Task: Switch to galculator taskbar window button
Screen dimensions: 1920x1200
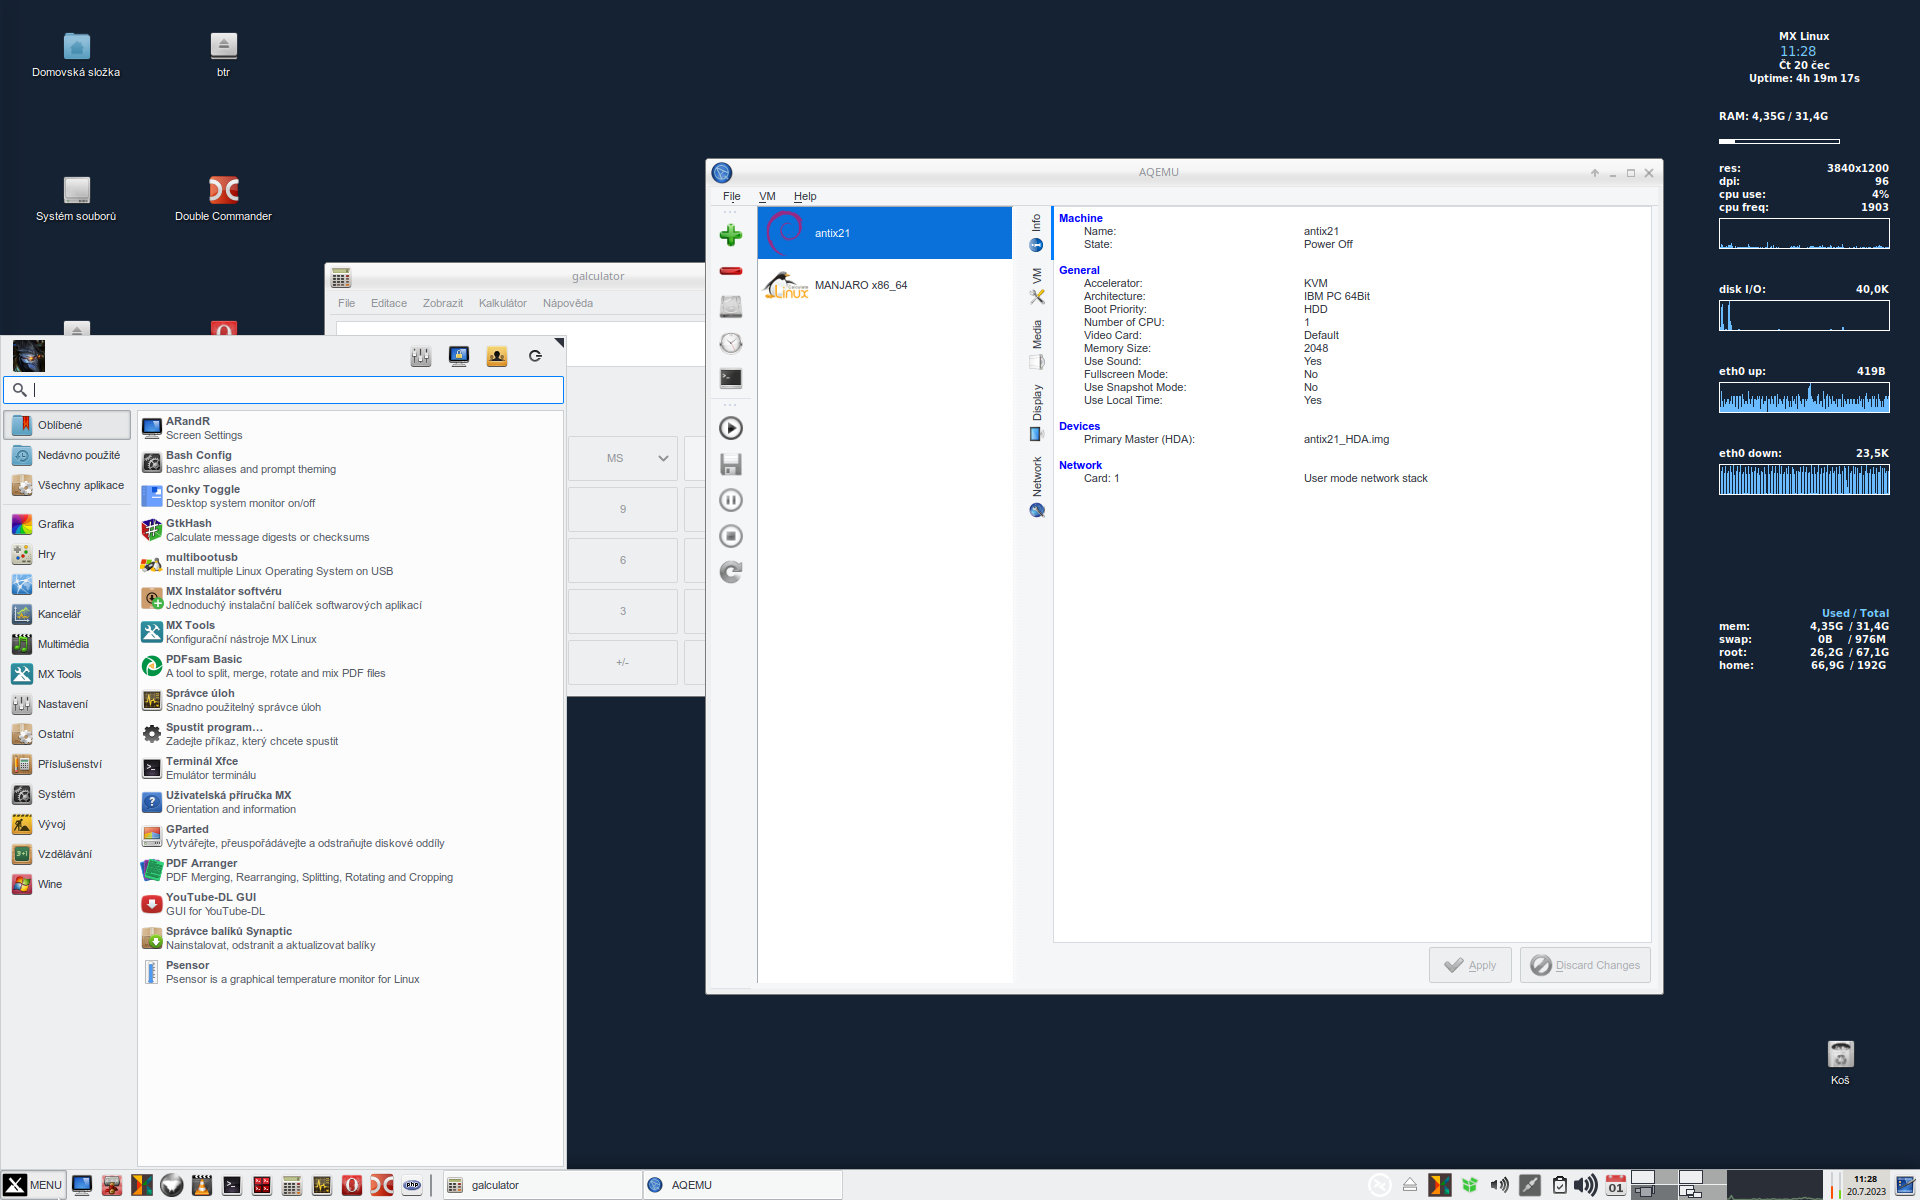Action: pyautogui.click(x=540, y=1185)
